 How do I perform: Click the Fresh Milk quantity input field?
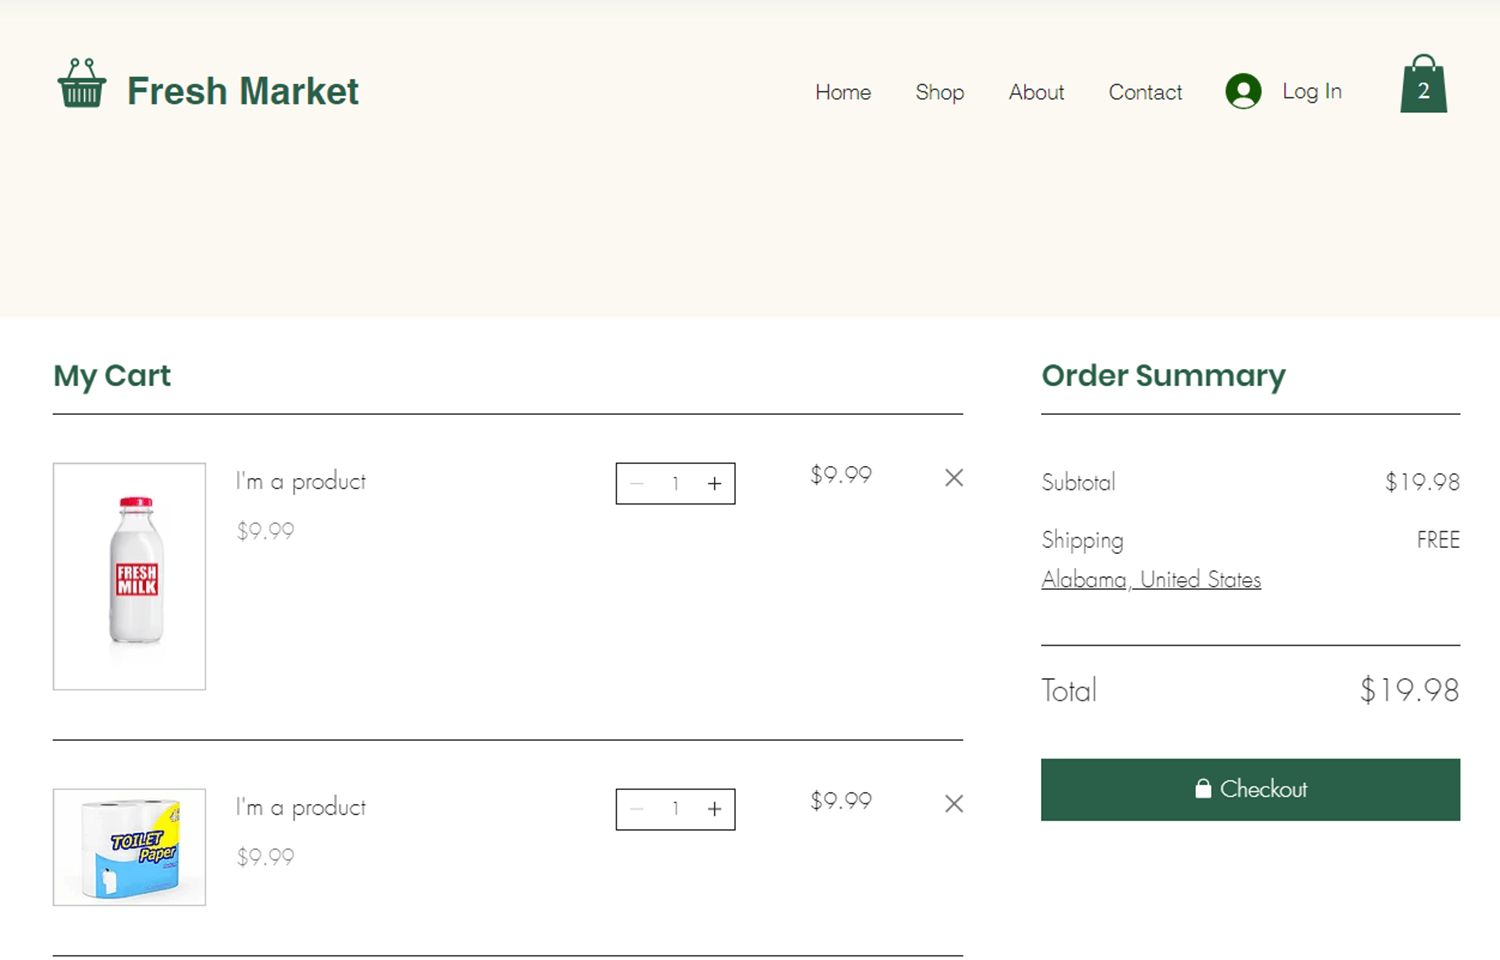[x=675, y=483]
